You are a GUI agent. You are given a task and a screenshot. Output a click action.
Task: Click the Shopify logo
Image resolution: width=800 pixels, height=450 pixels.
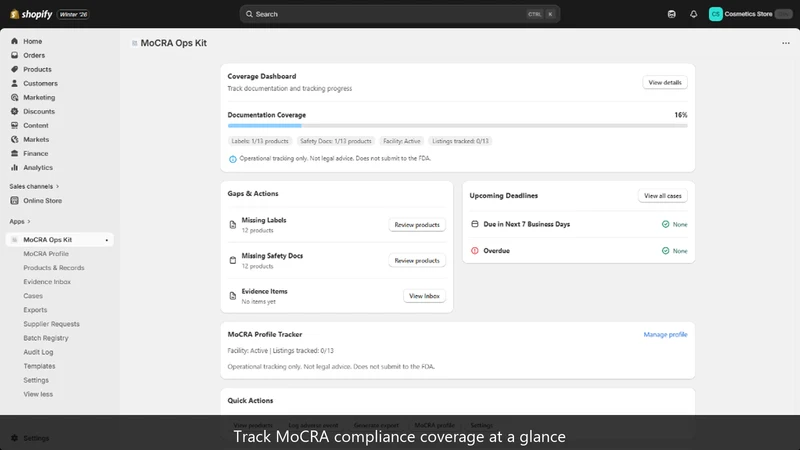point(31,14)
